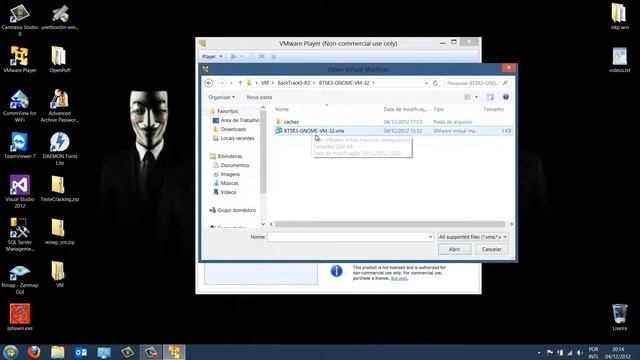The height and width of the screenshot is (360, 640).
Task: Click the VM breadcrumb segment
Action: (x=265, y=83)
